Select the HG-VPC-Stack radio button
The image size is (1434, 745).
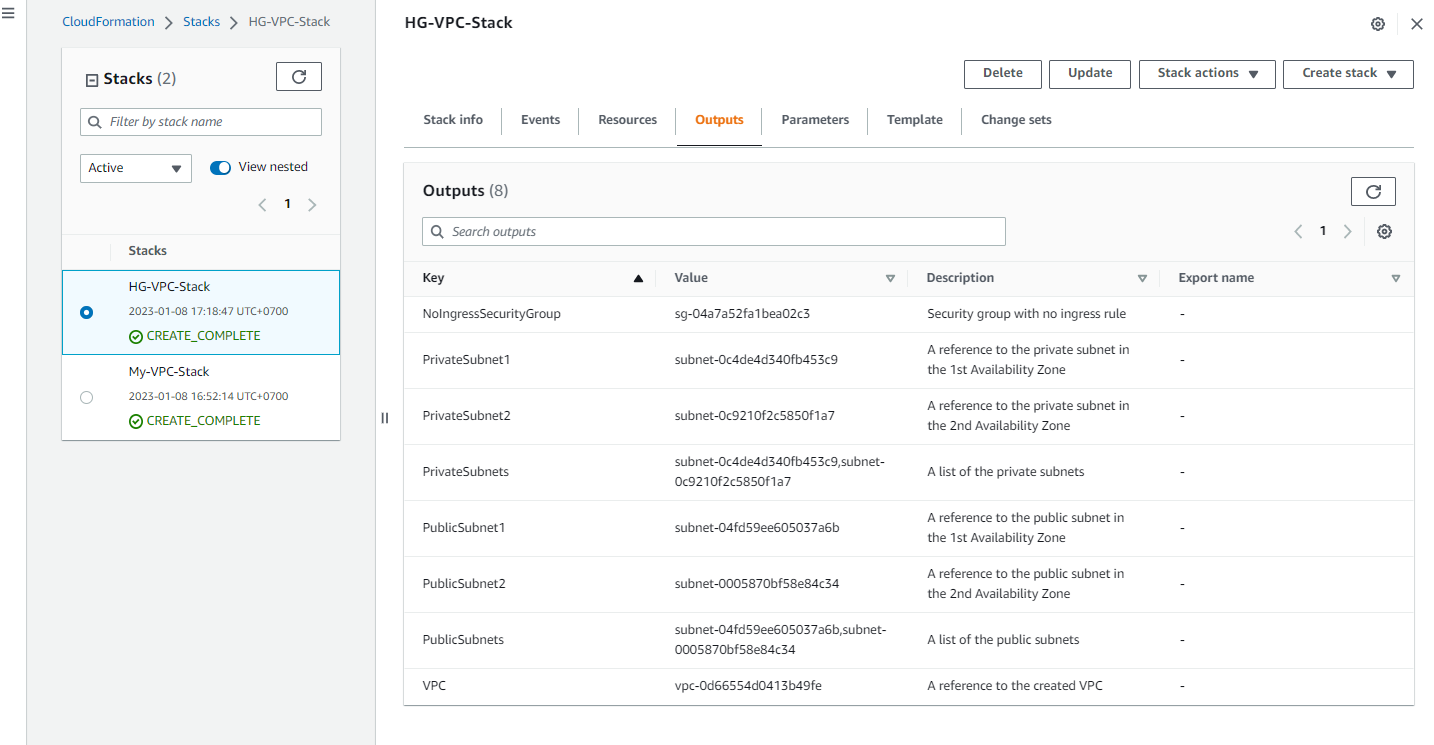tap(86, 312)
